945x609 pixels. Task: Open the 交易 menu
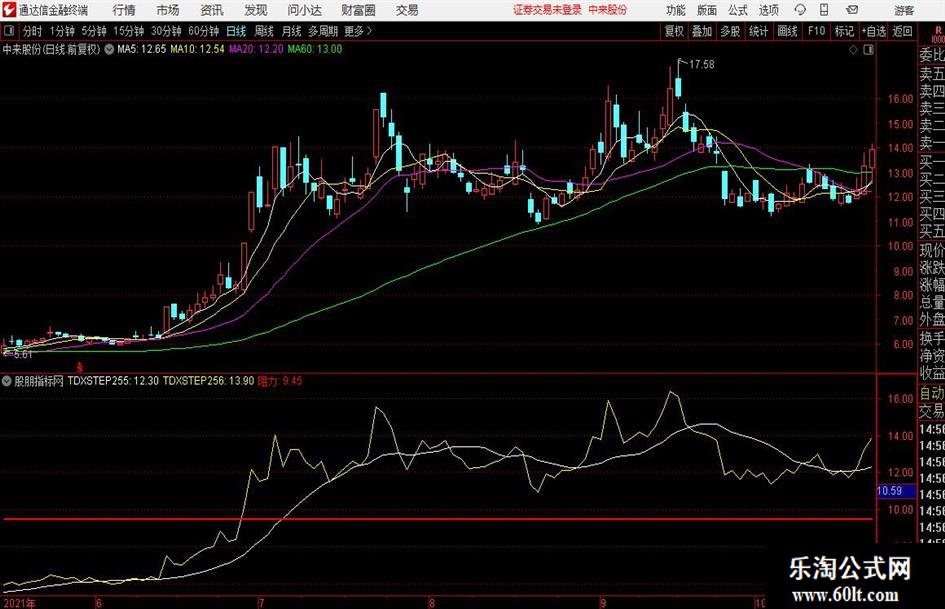(407, 10)
